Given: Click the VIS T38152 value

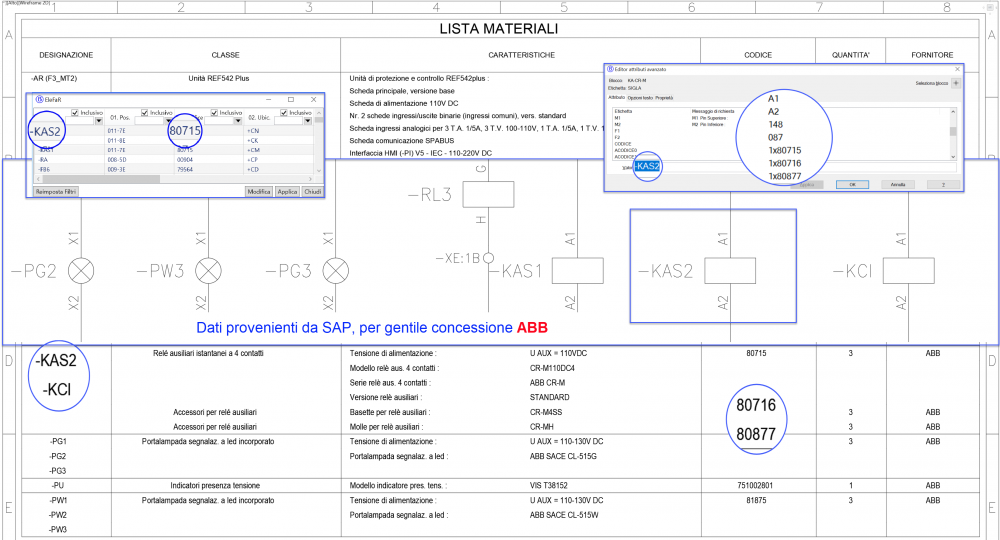Looking at the screenshot, I should pos(548,485).
